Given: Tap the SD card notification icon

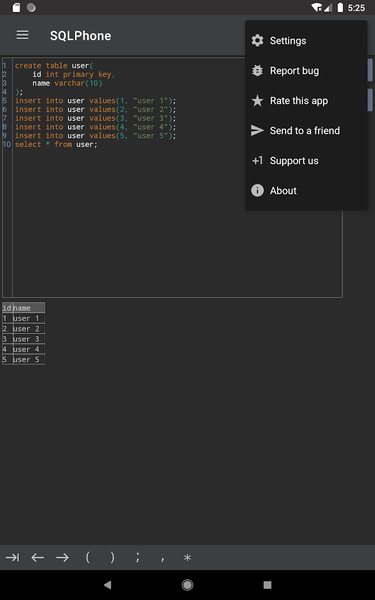Looking at the screenshot, I should (x=16, y=8).
